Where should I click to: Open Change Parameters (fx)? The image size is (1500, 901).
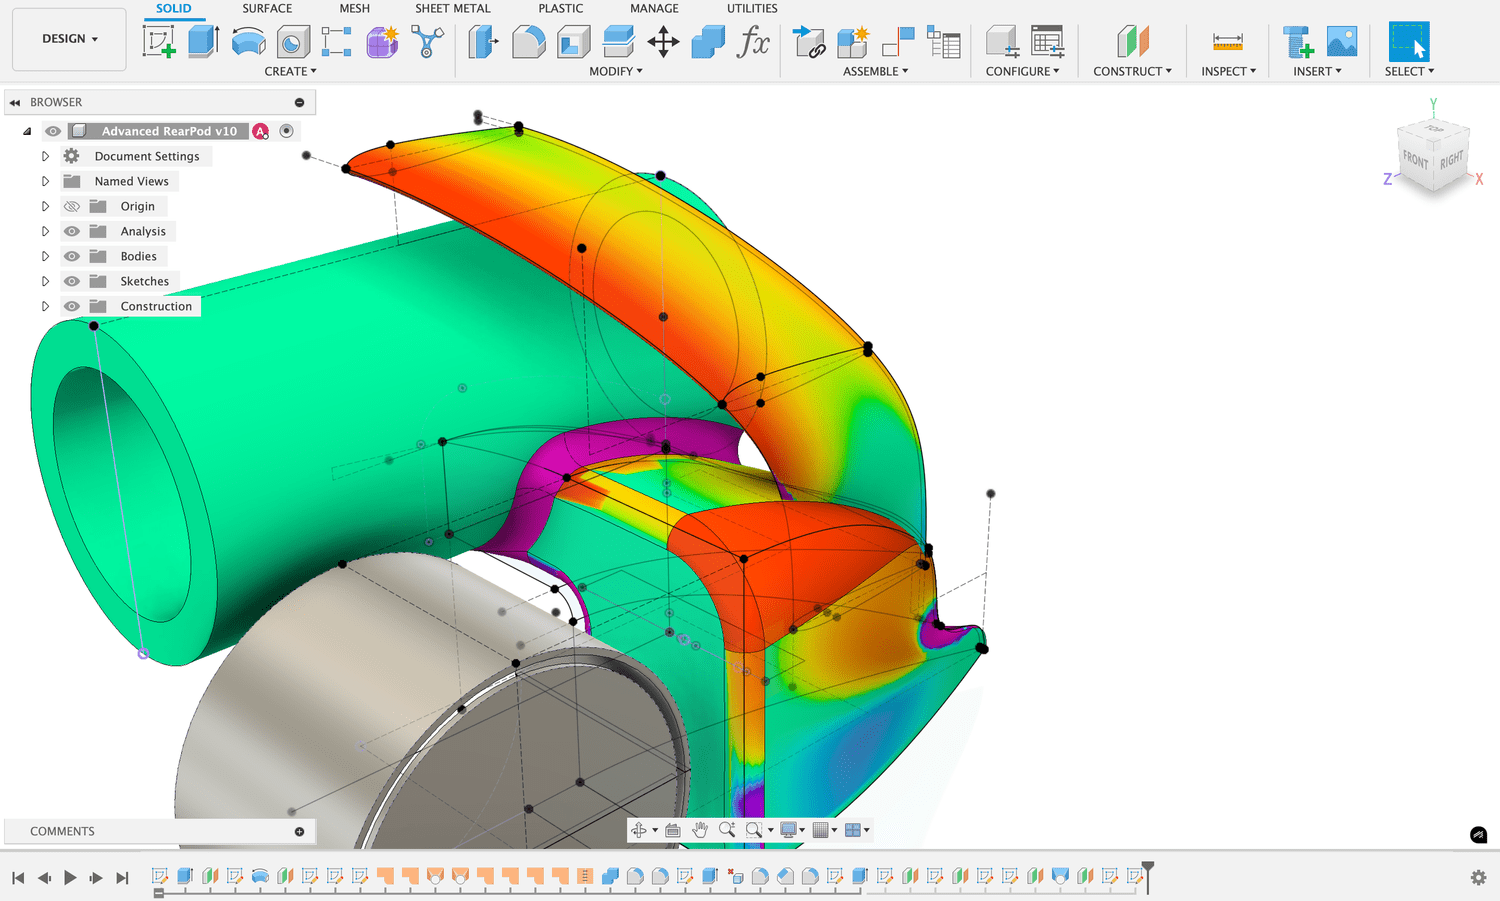coord(753,42)
